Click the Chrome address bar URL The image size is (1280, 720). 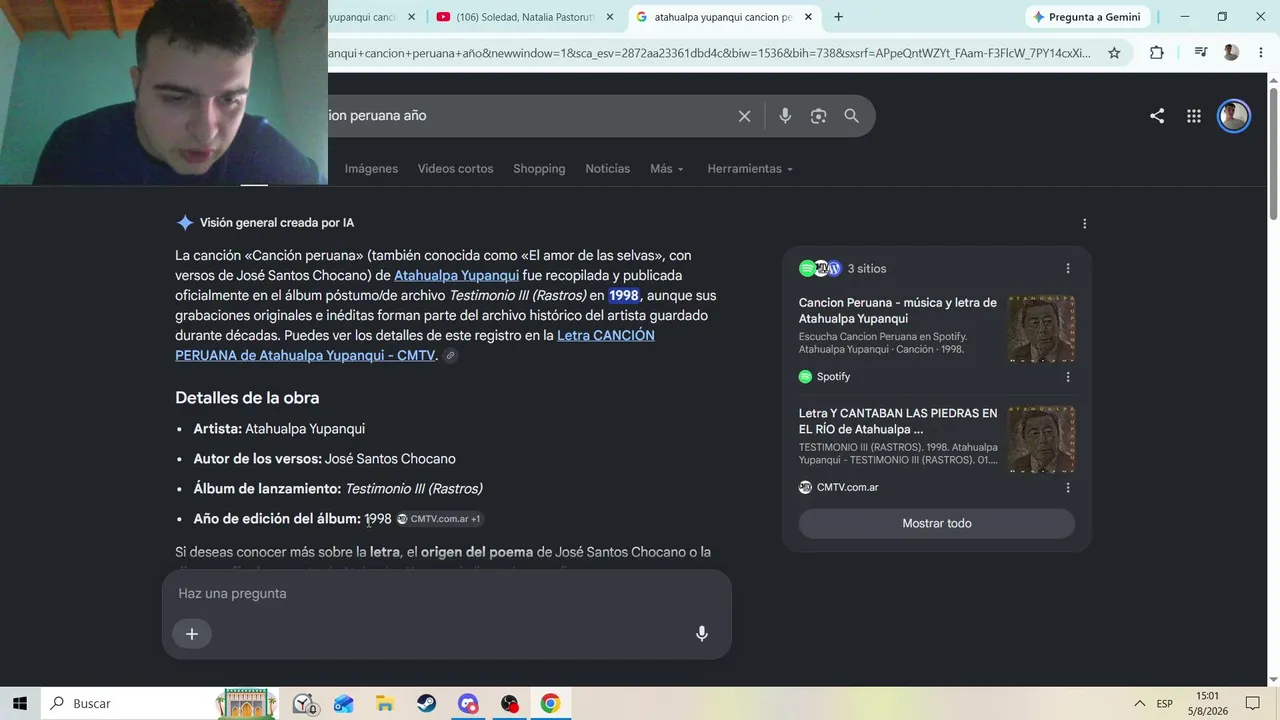710,53
